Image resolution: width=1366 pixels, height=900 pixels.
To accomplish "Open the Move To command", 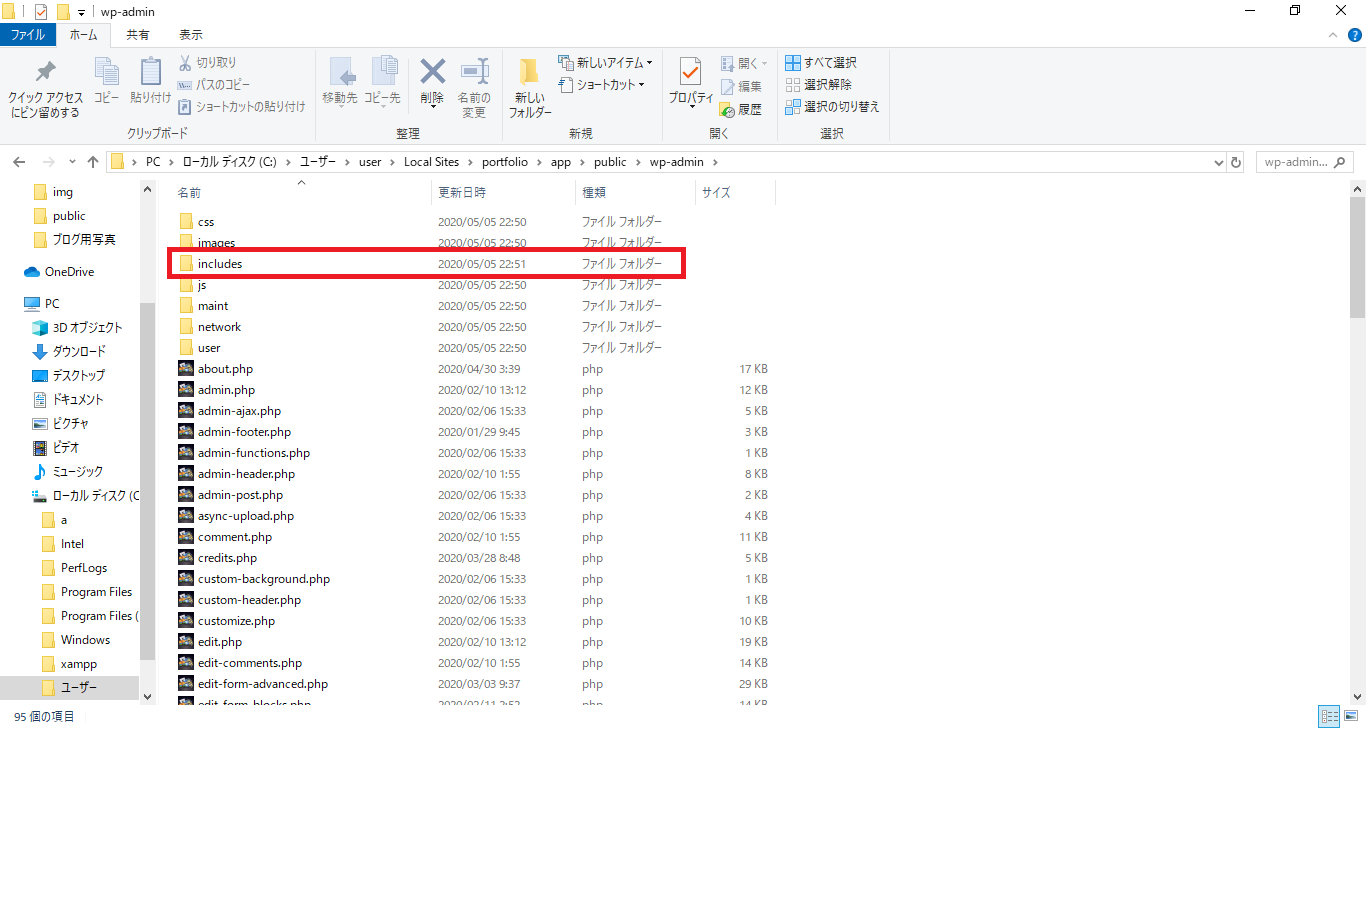I will (x=340, y=81).
